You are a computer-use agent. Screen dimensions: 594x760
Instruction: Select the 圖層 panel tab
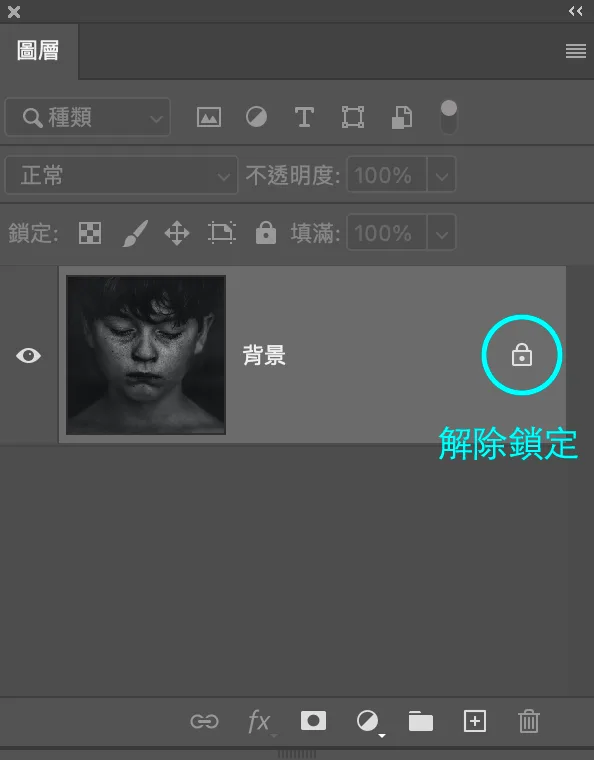tap(38, 51)
